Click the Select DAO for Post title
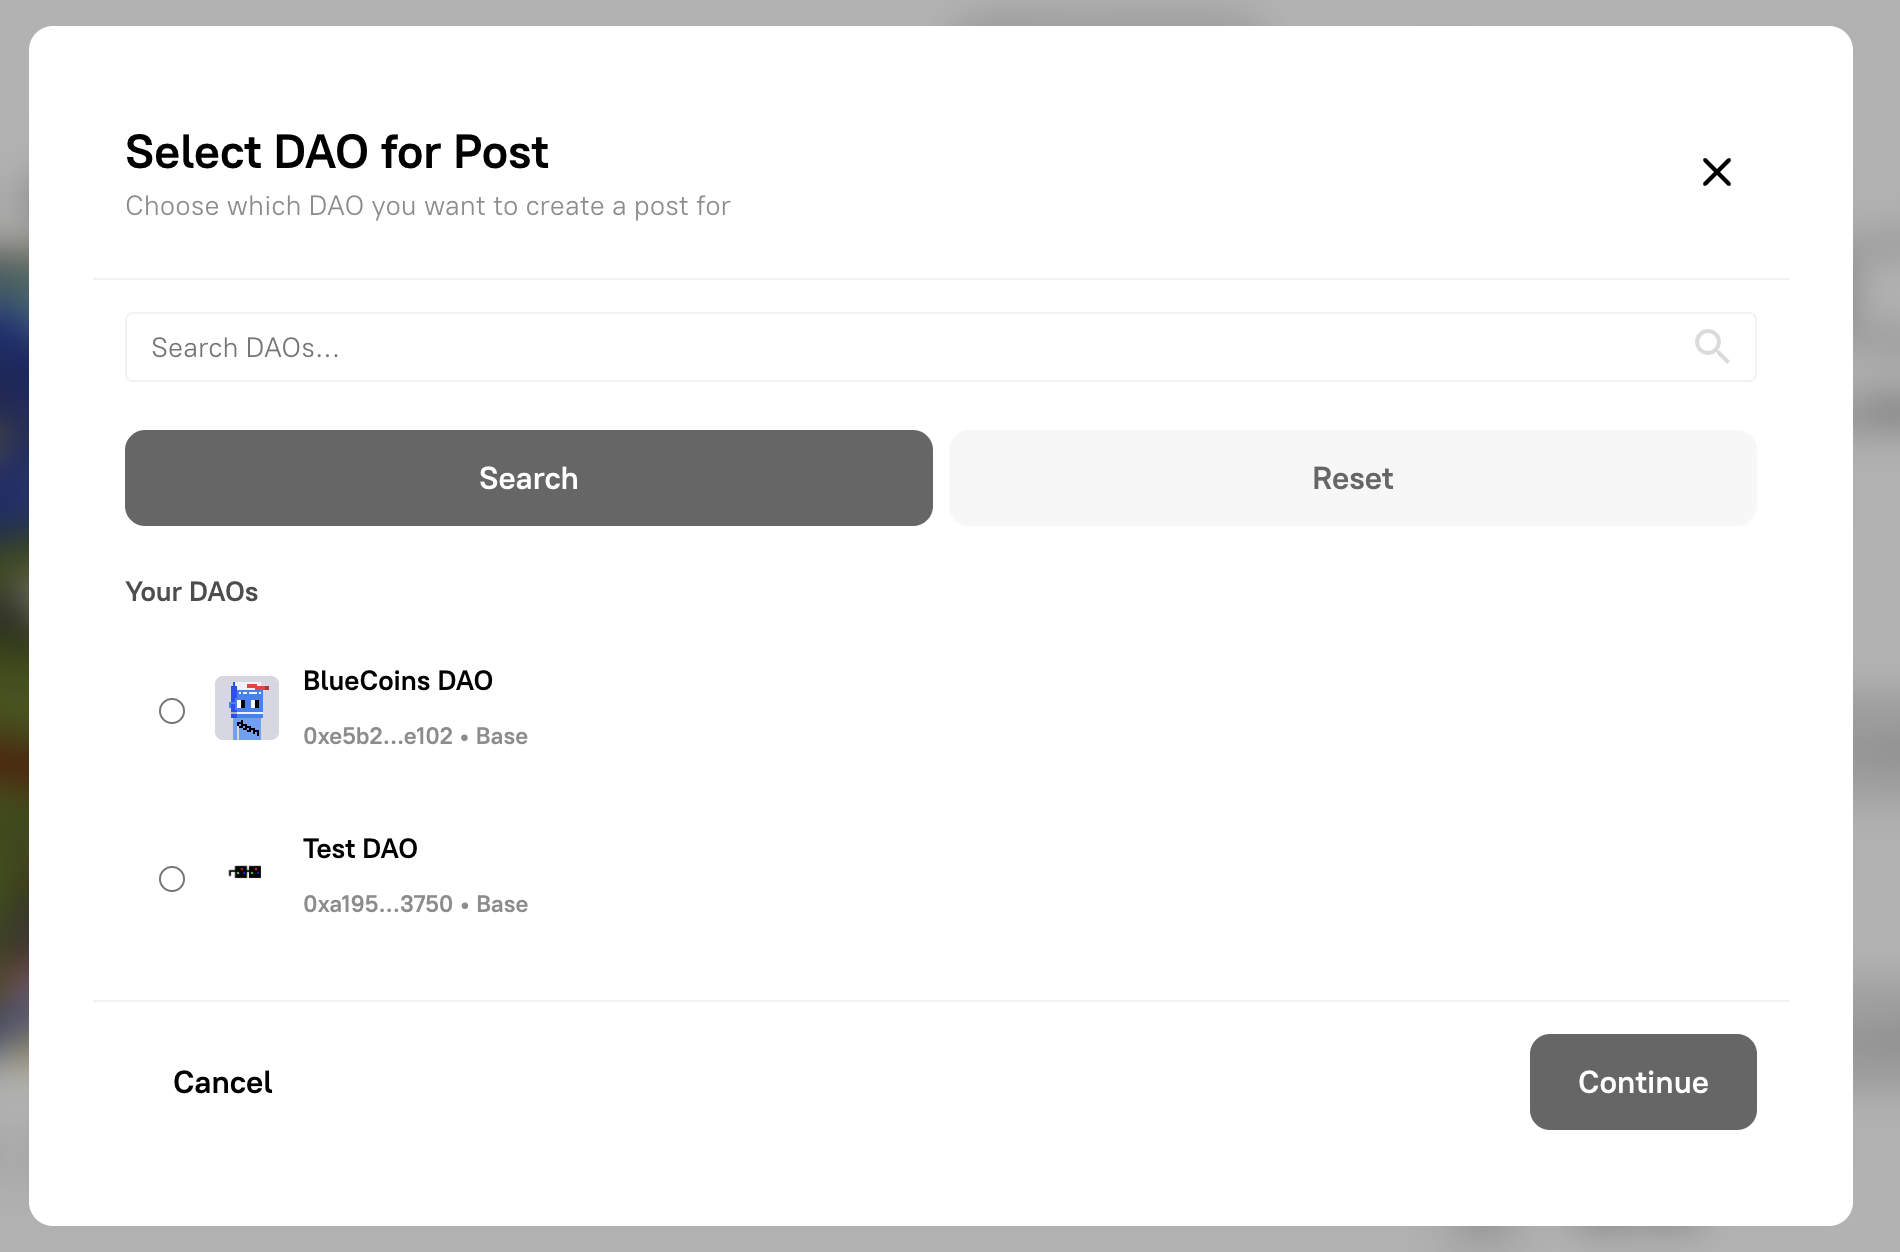This screenshot has height=1252, width=1900. [x=336, y=151]
